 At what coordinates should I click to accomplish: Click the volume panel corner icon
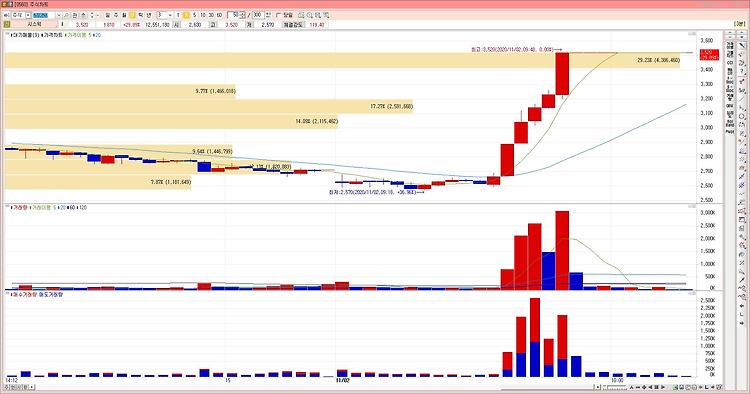pyautogui.click(x=692, y=206)
